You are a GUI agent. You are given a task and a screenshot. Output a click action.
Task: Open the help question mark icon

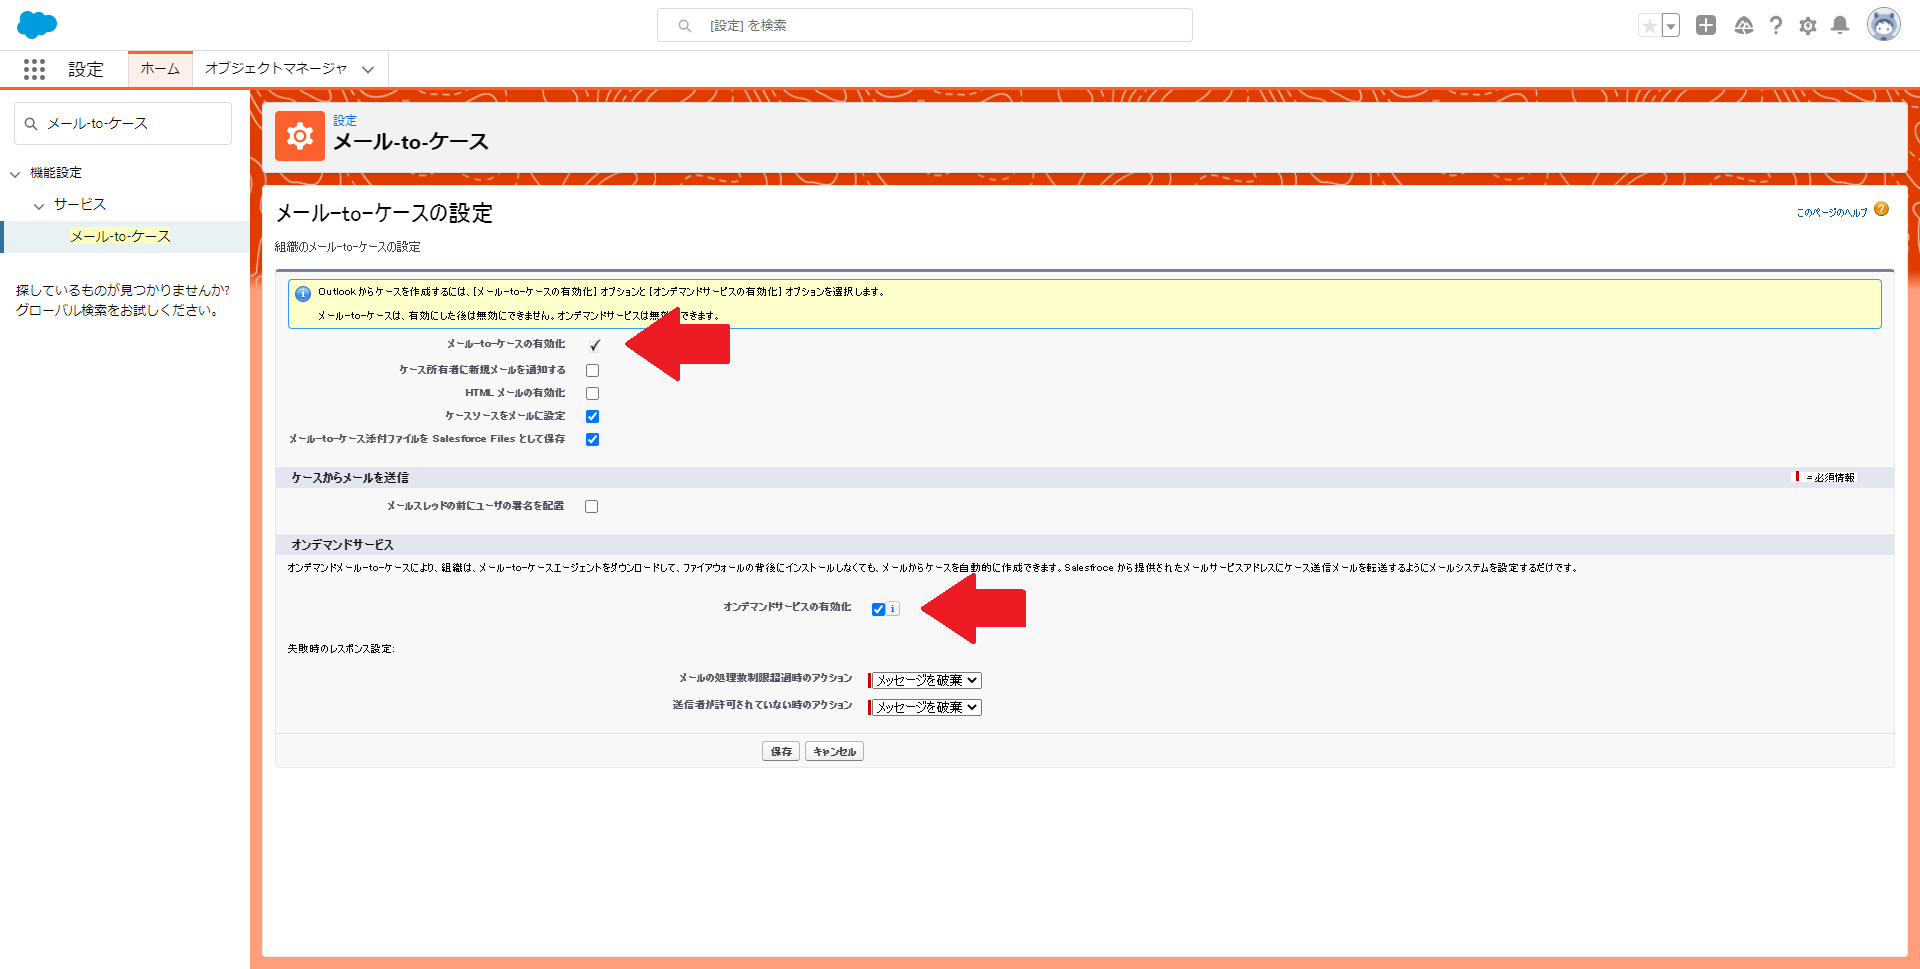[1776, 26]
